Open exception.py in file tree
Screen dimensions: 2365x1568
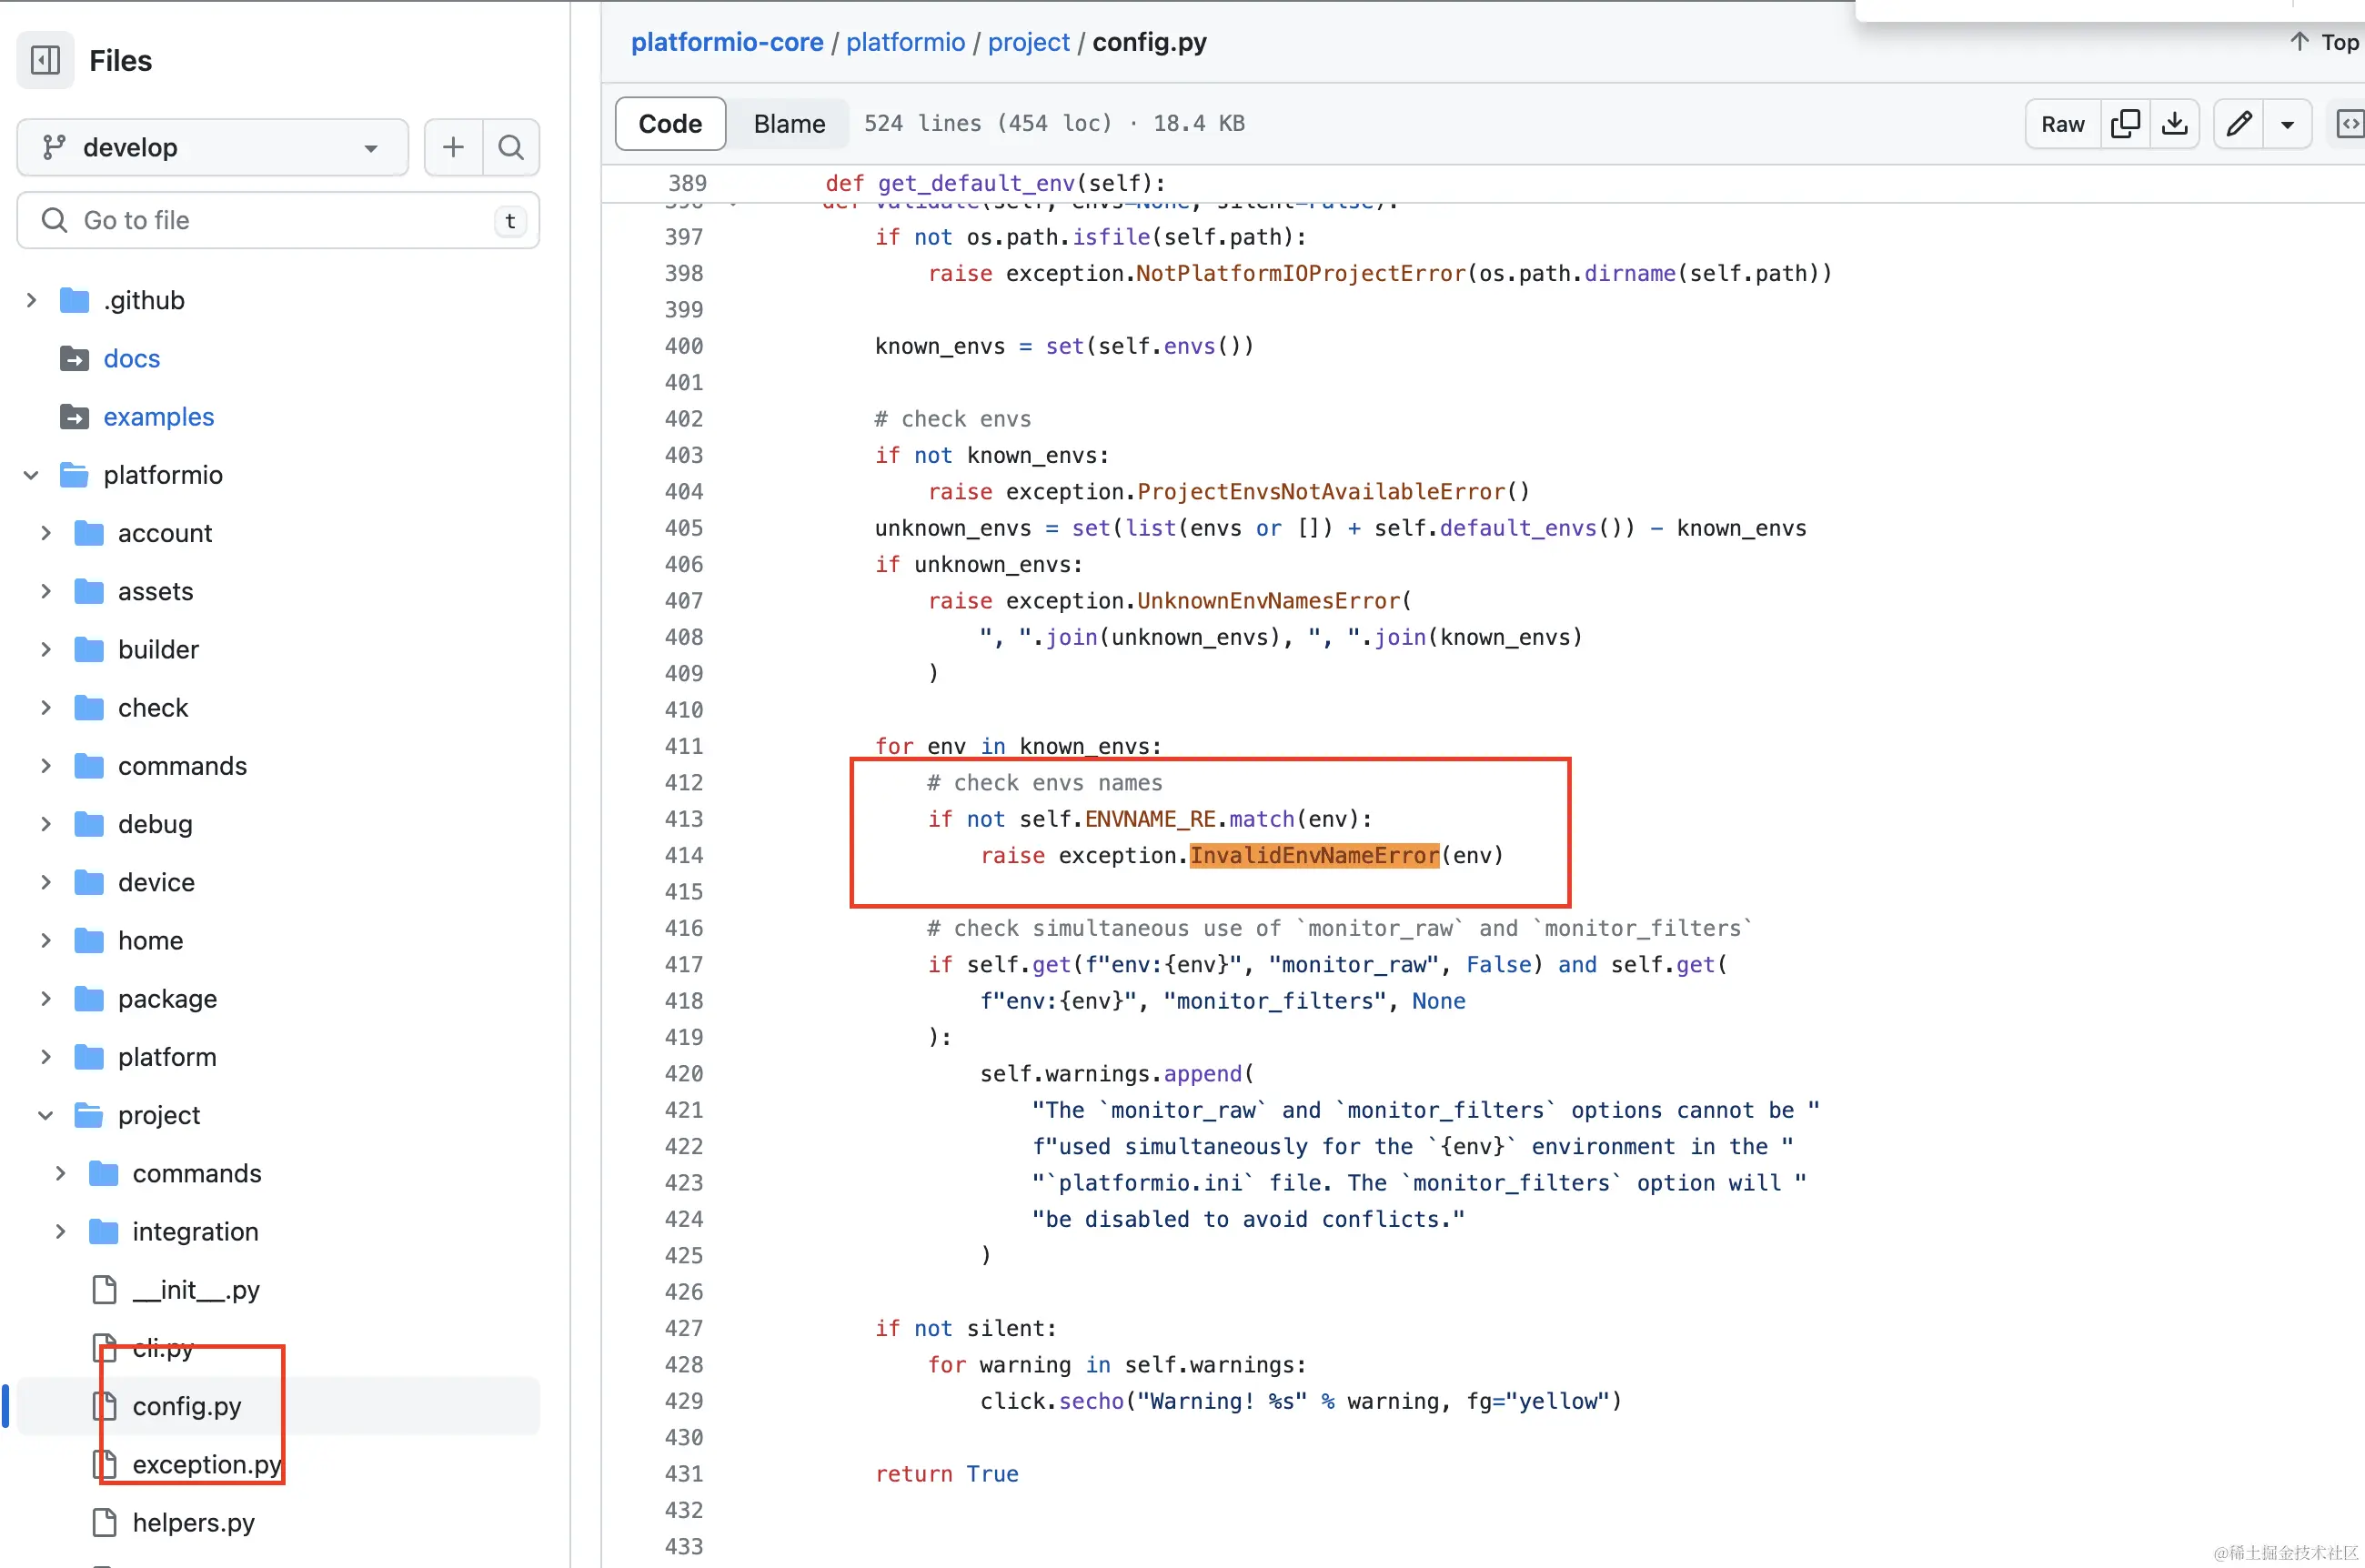point(206,1464)
